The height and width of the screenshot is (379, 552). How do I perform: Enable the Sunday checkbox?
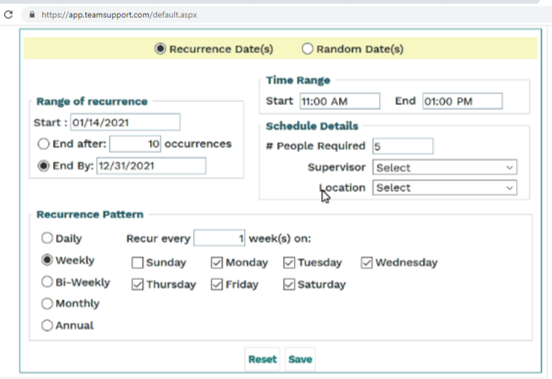[137, 263]
